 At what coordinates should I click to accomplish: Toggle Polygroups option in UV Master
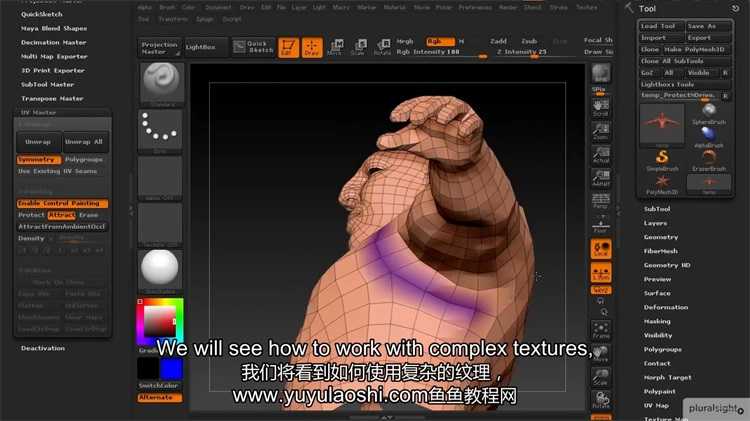pos(84,159)
